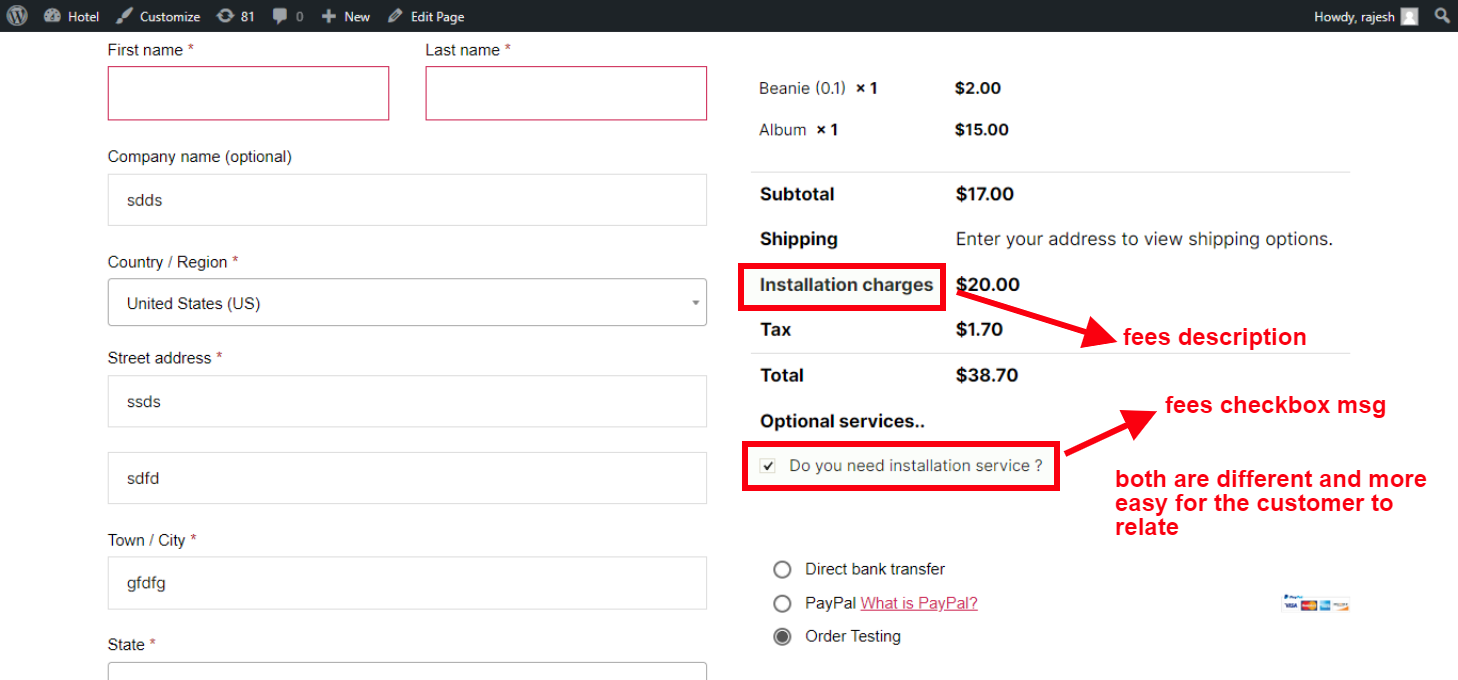
Task: Click the payment cards logo image
Action: click(x=1316, y=603)
